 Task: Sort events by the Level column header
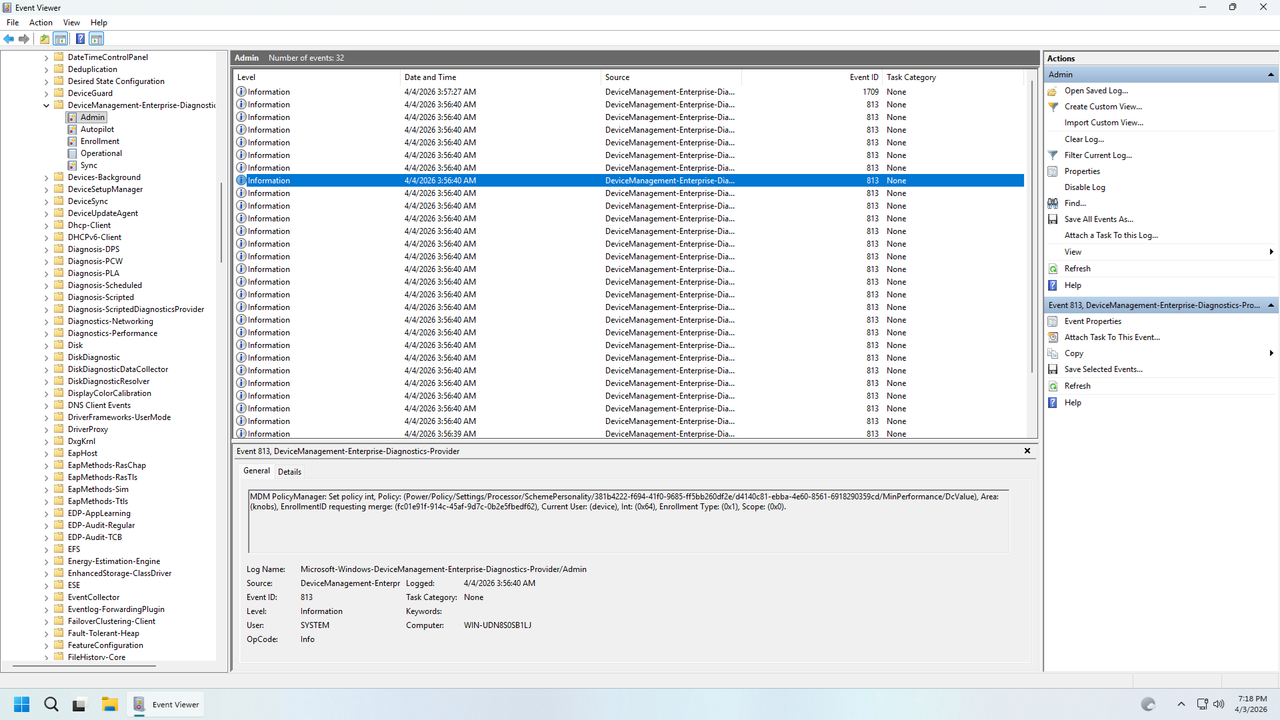click(x=317, y=77)
